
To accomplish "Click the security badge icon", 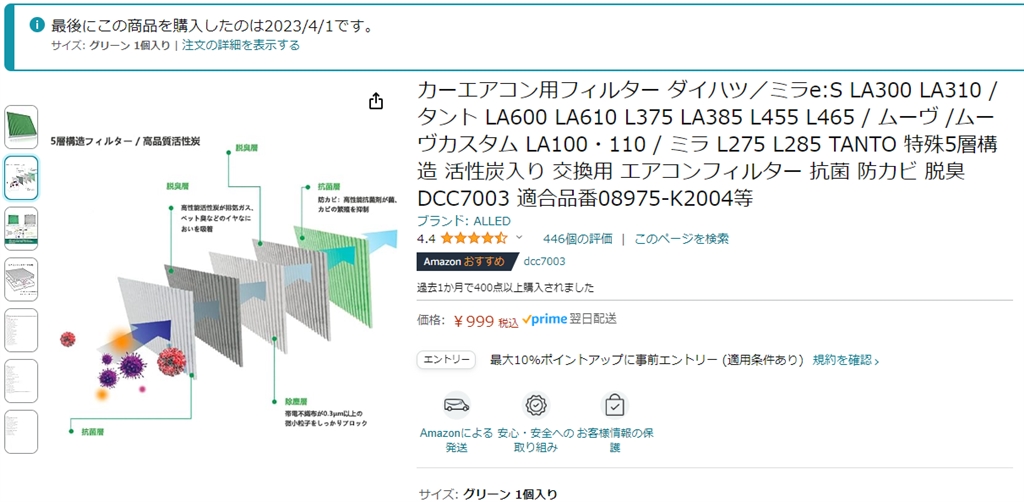I will pos(536,405).
